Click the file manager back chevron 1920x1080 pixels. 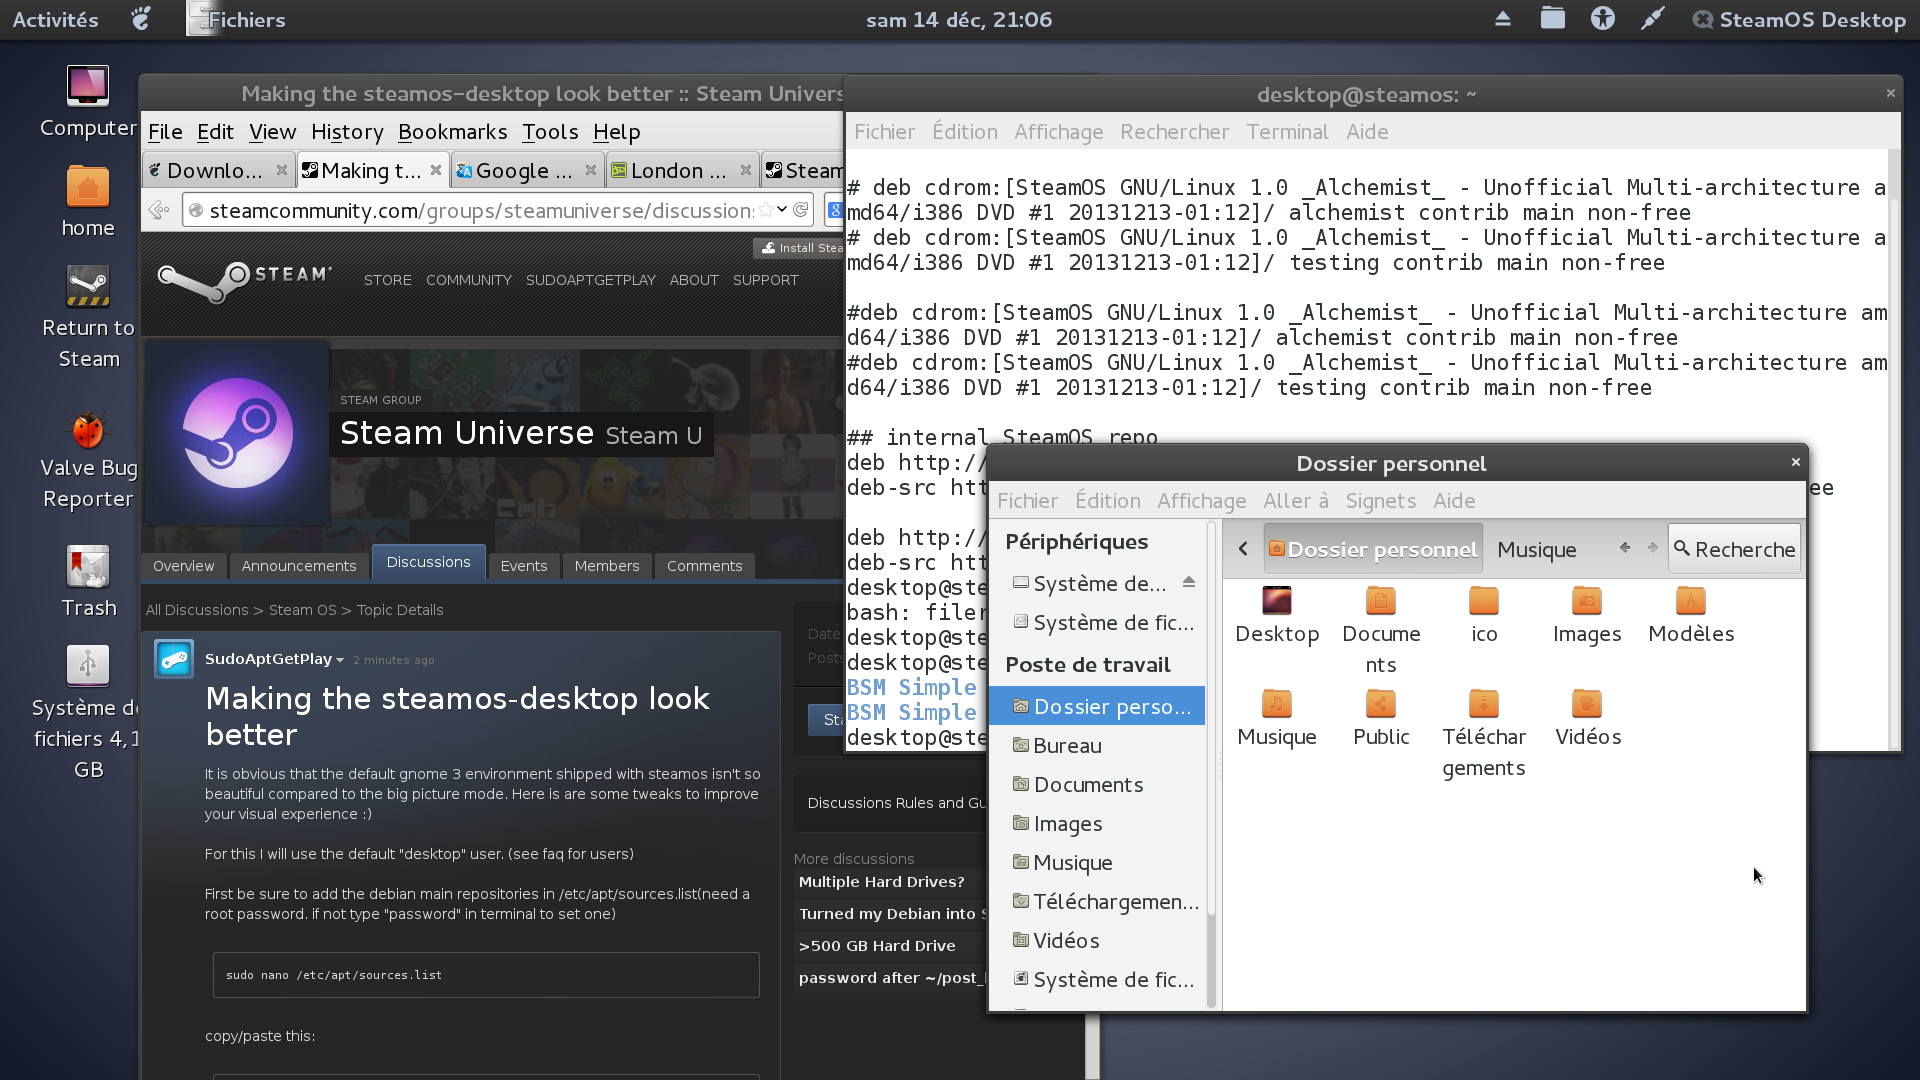pyautogui.click(x=1243, y=549)
